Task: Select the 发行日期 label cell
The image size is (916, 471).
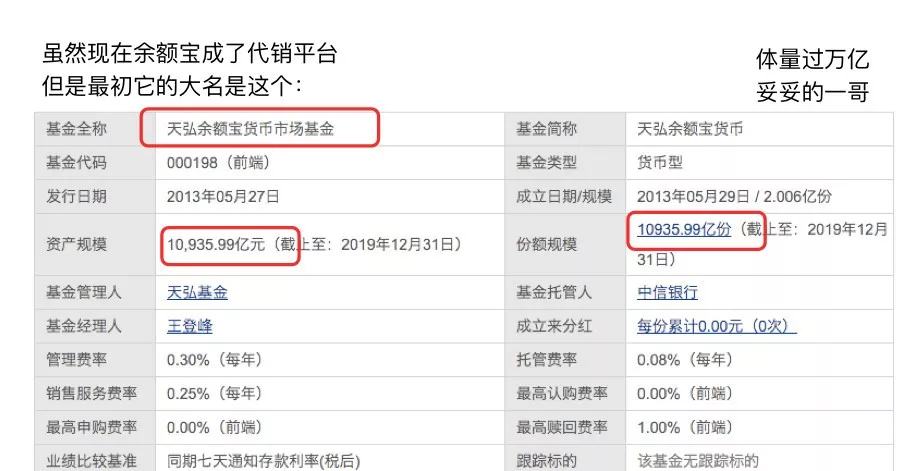Action: [95, 196]
